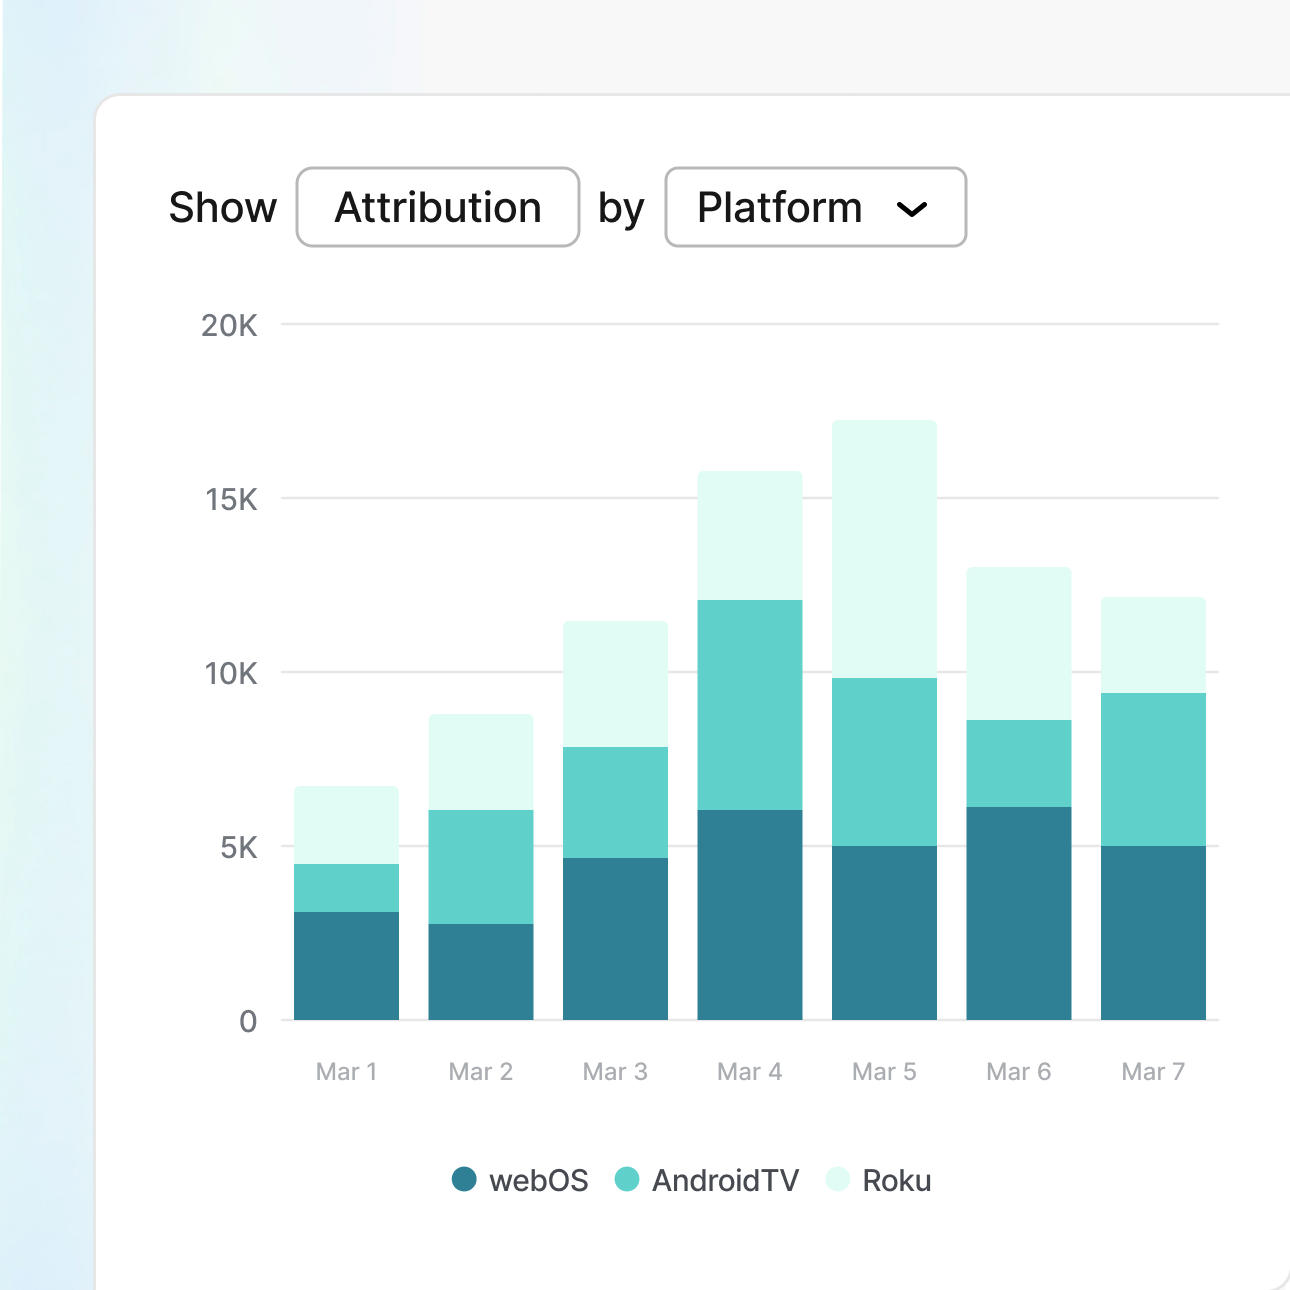Click the Mar 4 AndroidTV bar segment

point(750,705)
